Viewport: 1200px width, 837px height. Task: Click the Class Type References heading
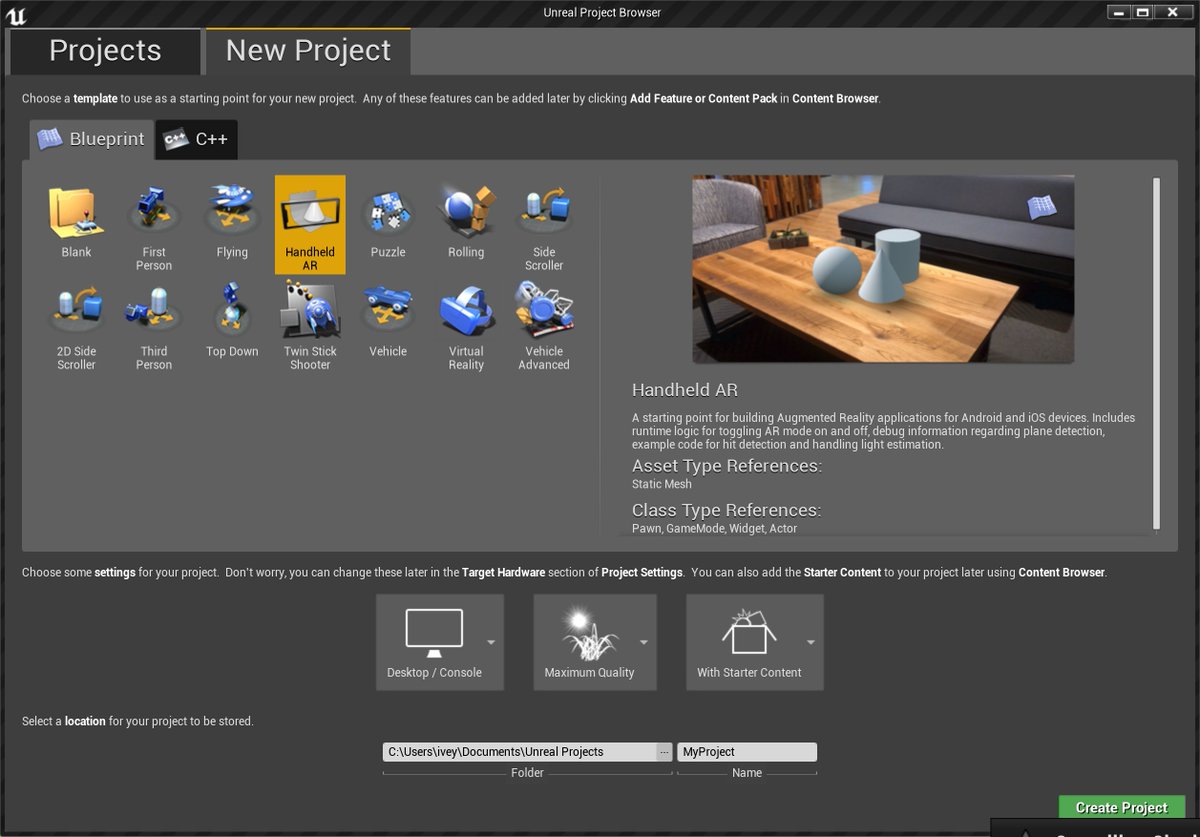click(x=727, y=510)
